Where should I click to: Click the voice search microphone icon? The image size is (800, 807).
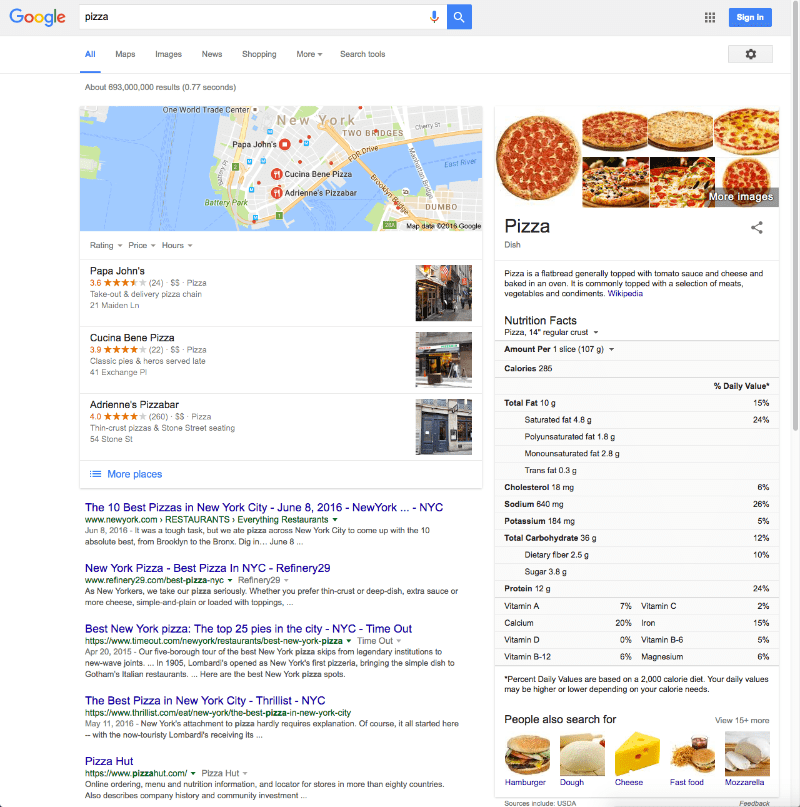point(434,17)
